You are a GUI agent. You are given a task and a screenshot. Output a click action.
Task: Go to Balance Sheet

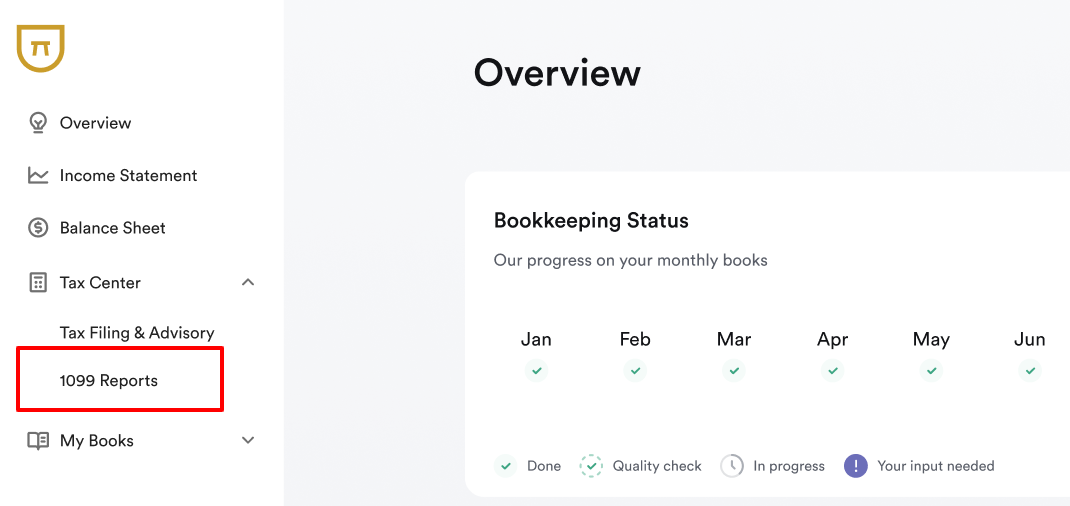point(112,228)
